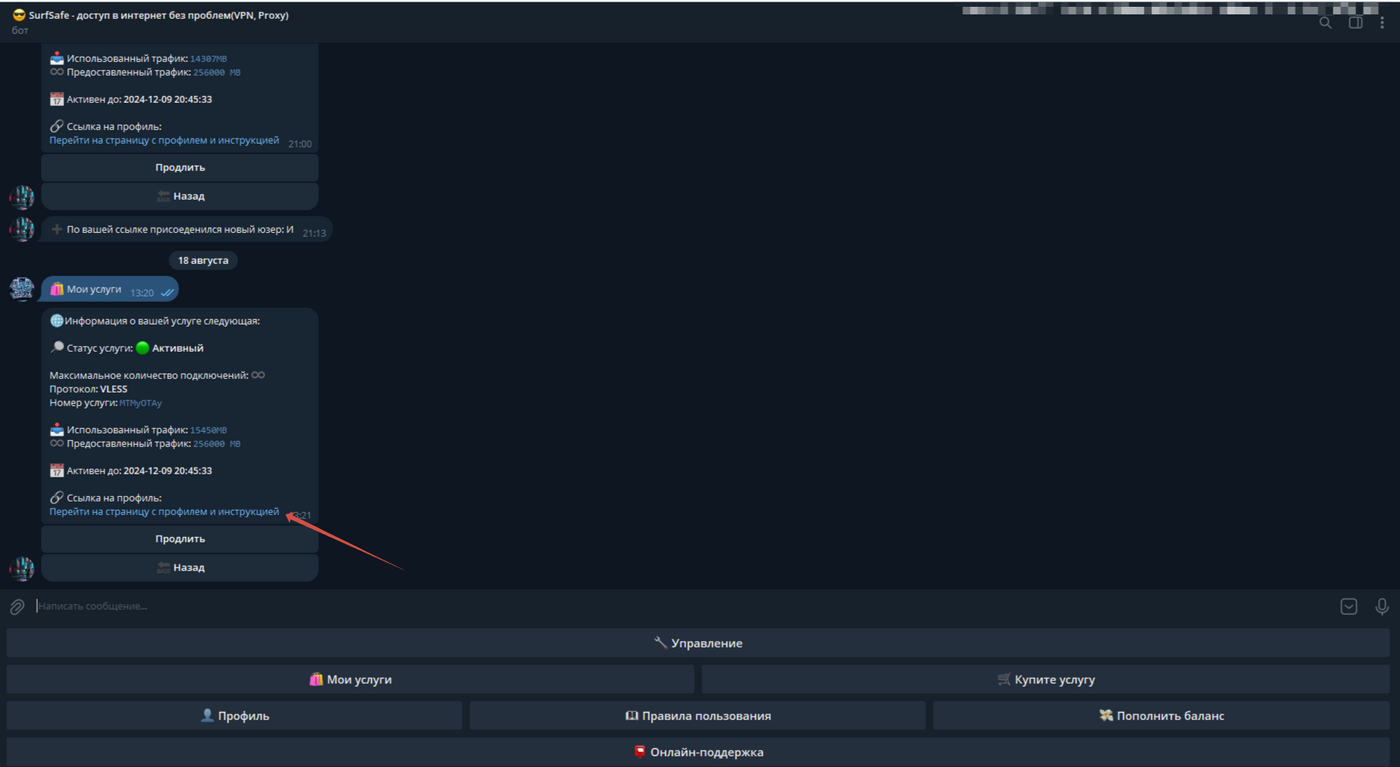1400x767 pixels.
Task: Open 'Правила пользования' keyboard button
Action: 697,715
